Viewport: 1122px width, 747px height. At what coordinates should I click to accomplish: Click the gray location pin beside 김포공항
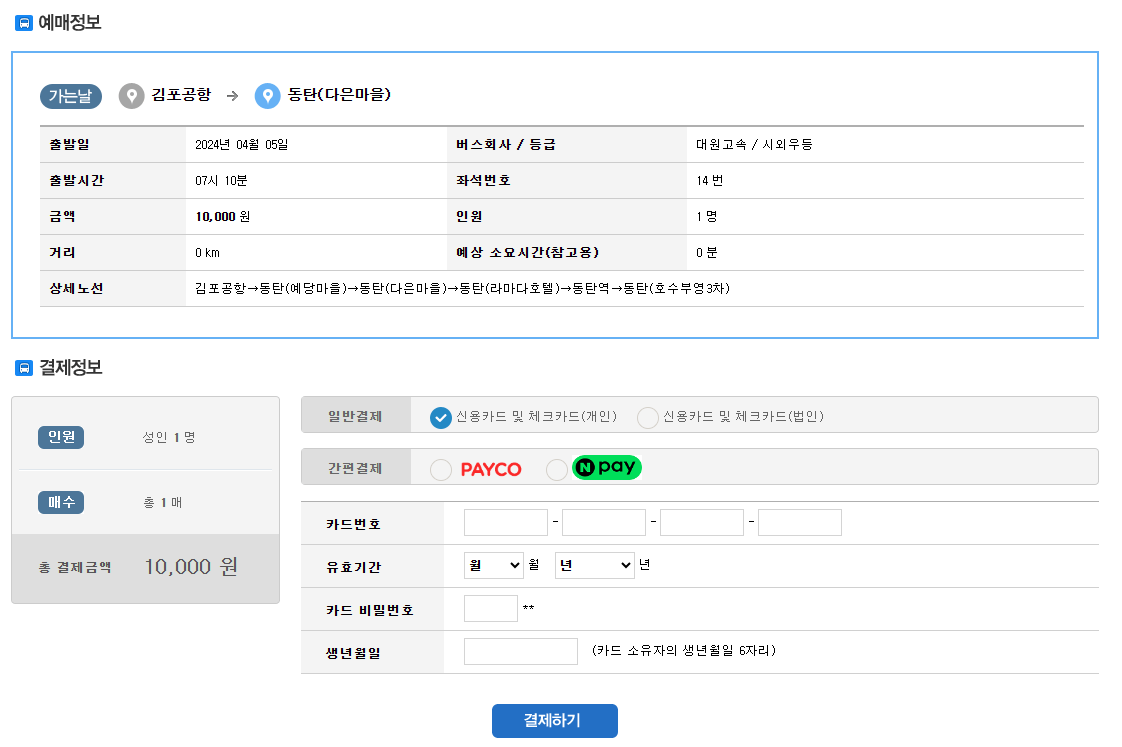[x=131, y=96]
